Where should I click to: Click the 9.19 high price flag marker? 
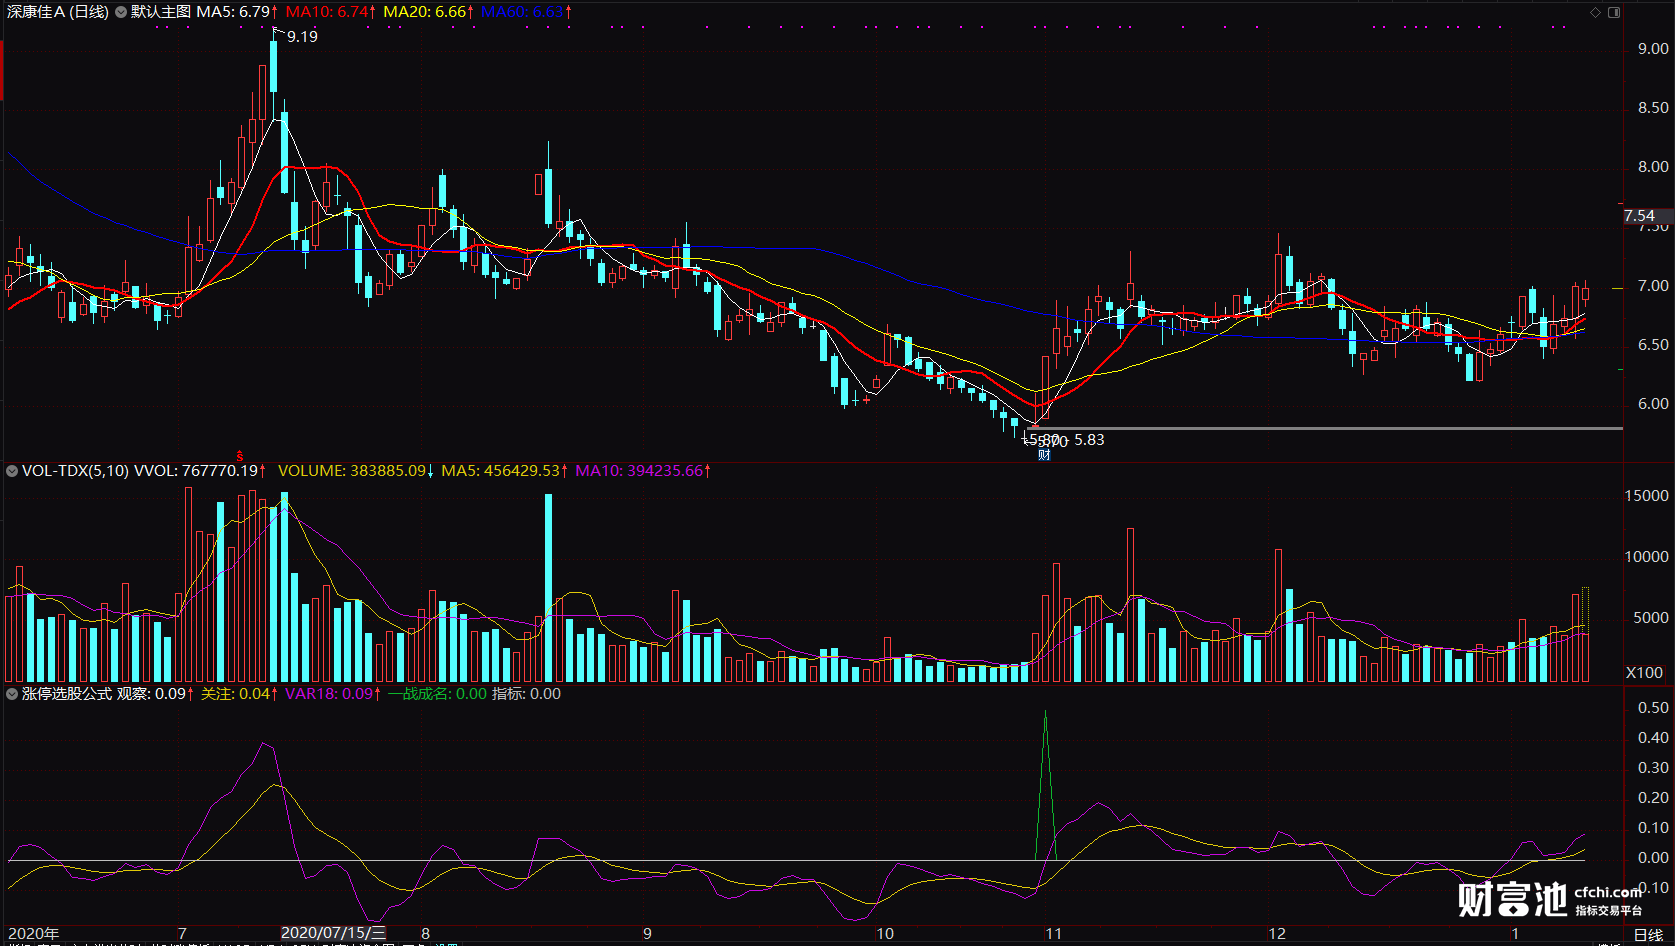point(296,36)
